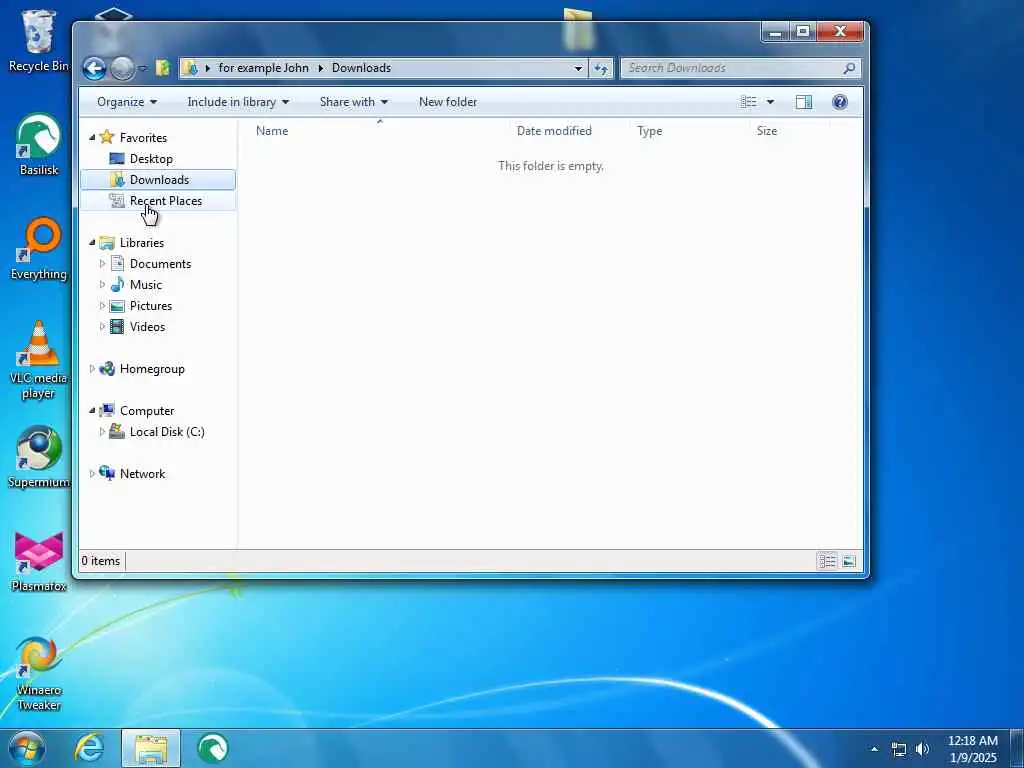This screenshot has width=1024, height=768.
Task: Open the Documents library
Action: pyautogui.click(x=160, y=264)
